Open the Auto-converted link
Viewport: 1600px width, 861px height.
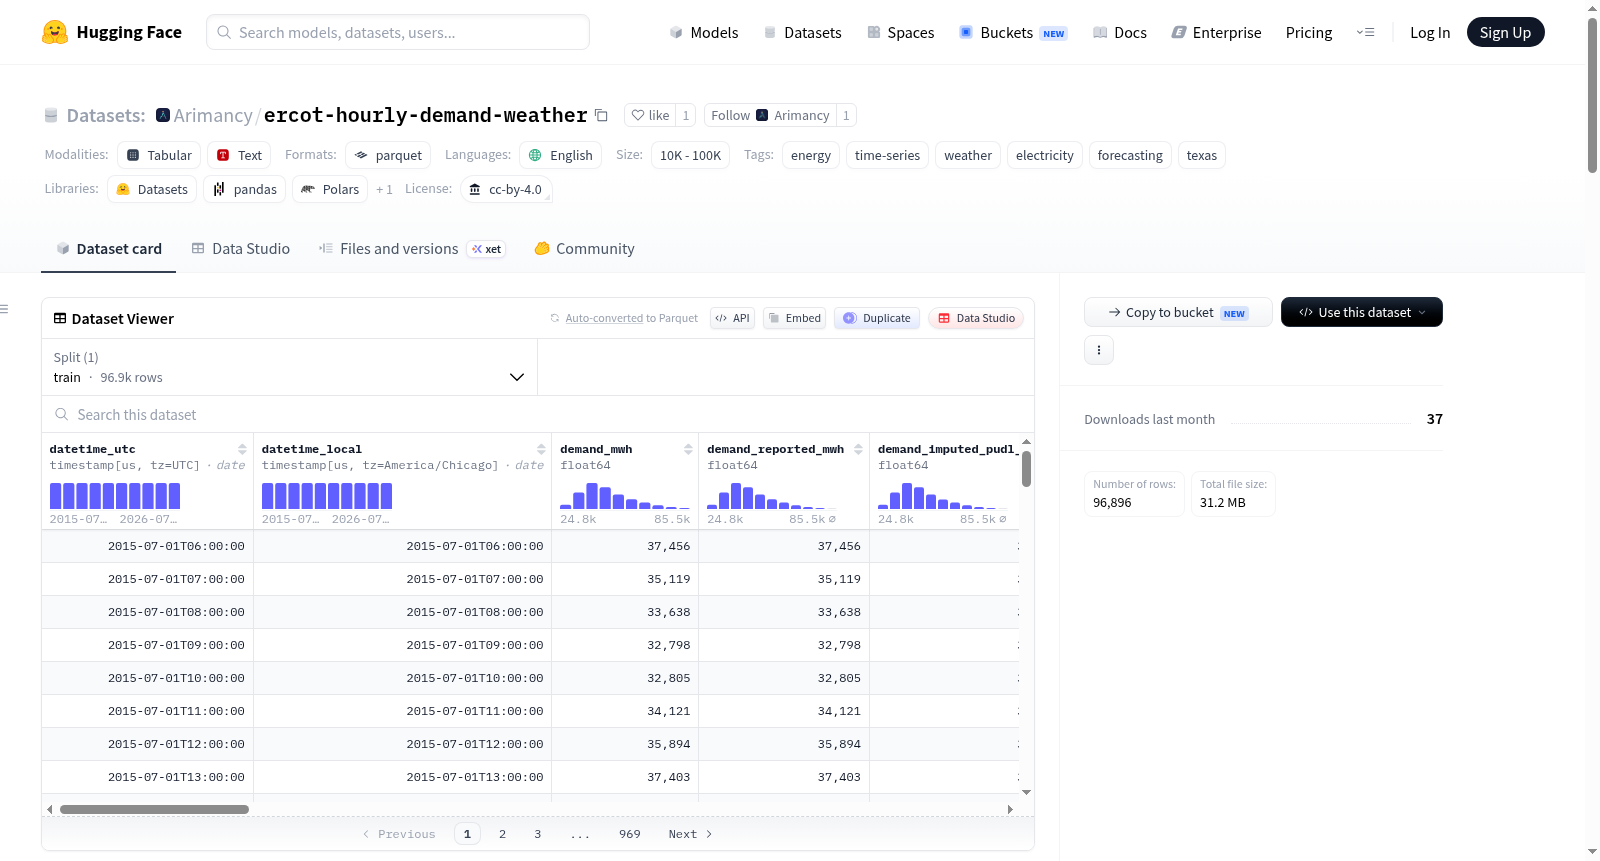(x=604, y=318)
